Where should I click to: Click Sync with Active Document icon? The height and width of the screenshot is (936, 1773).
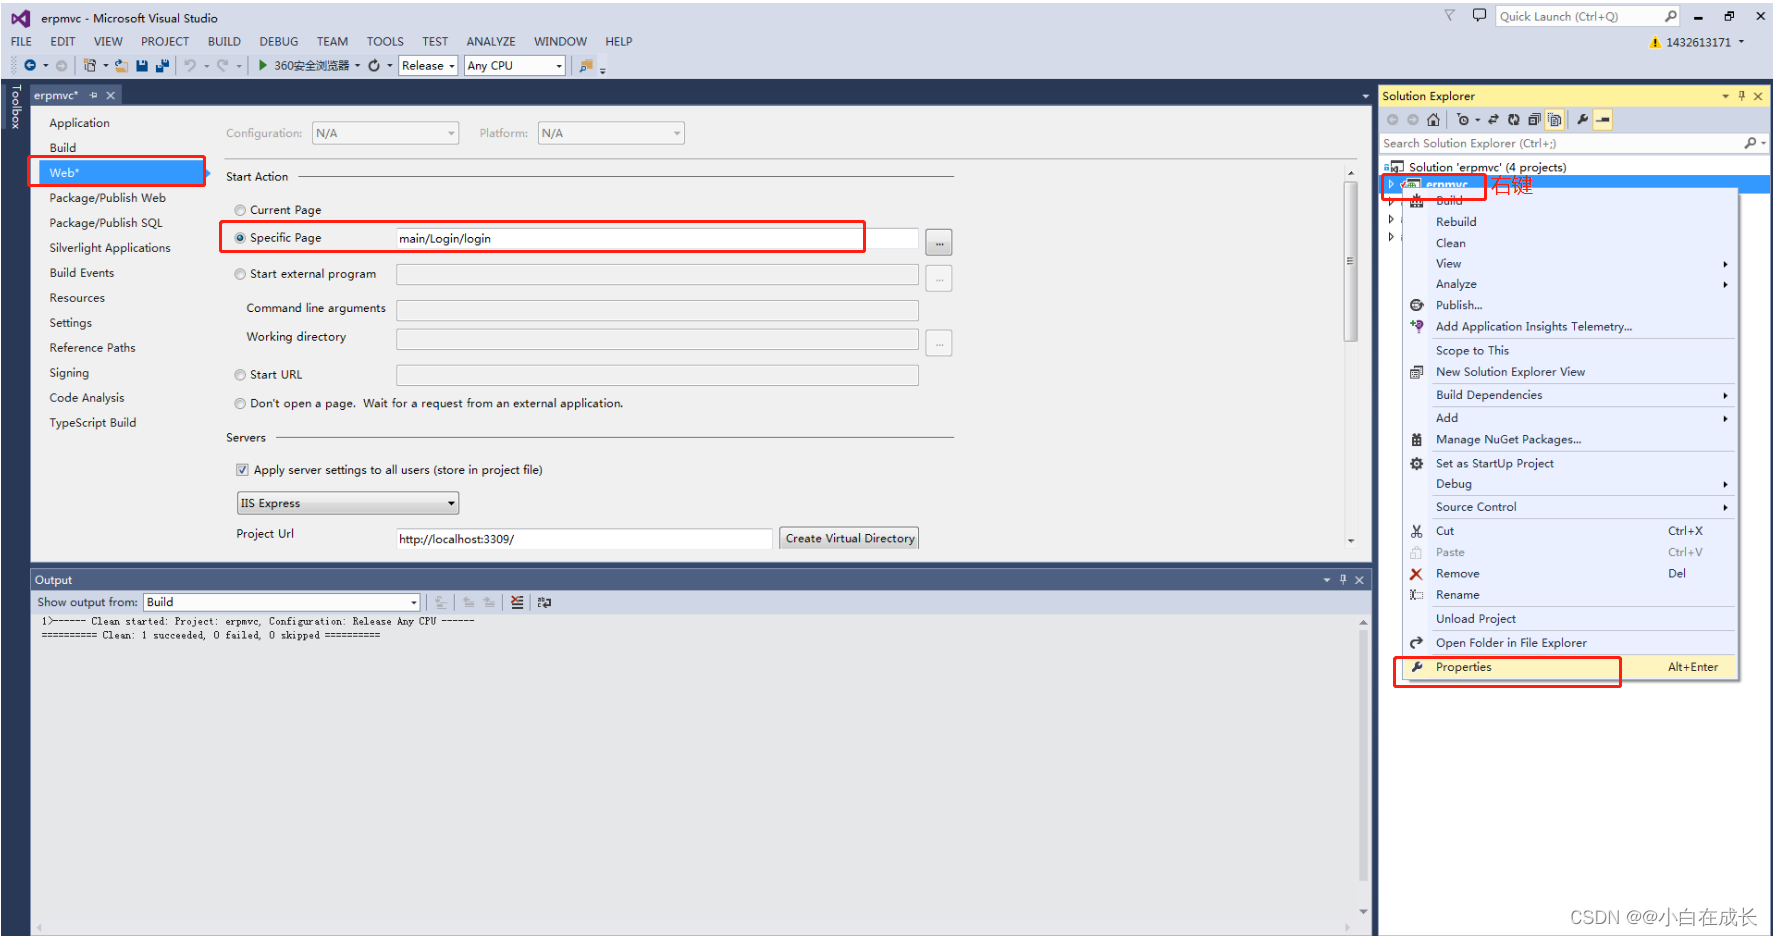(1493, 119)
